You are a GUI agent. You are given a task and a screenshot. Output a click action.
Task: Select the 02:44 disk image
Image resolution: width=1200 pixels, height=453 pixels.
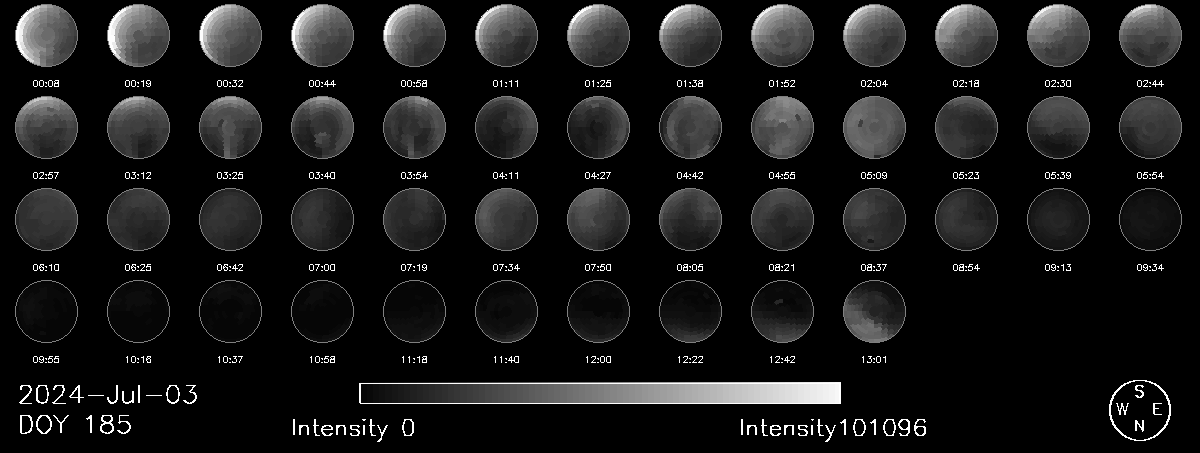(1150, 36)
